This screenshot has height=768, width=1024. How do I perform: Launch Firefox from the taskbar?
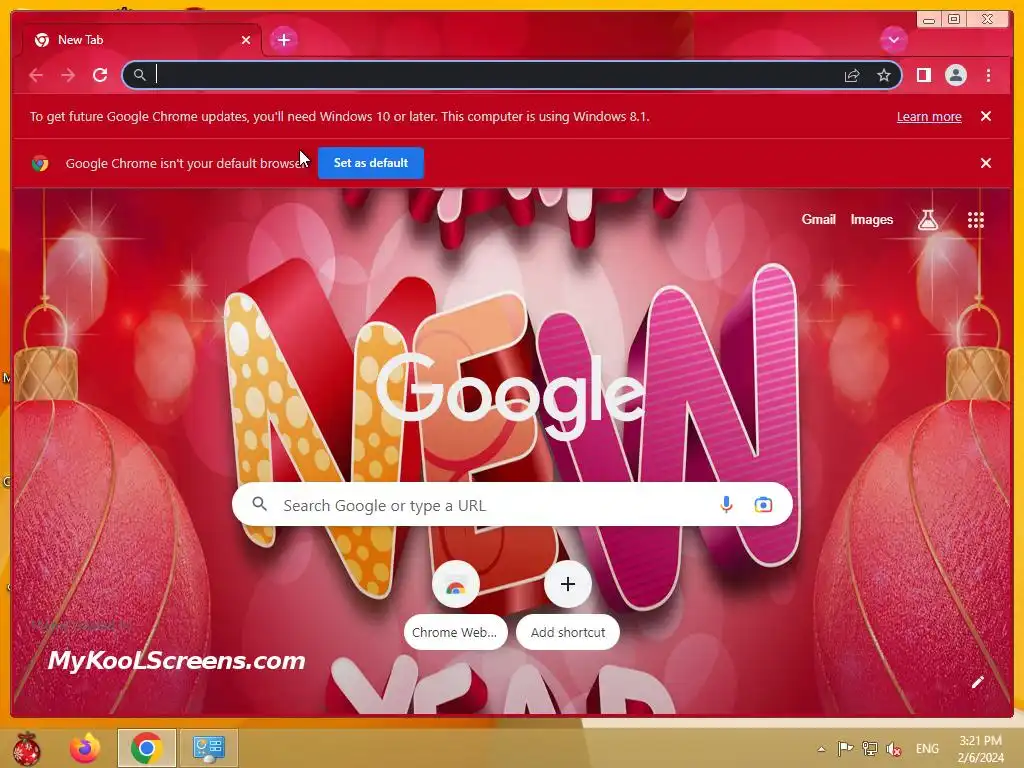(x=85, y=748)
